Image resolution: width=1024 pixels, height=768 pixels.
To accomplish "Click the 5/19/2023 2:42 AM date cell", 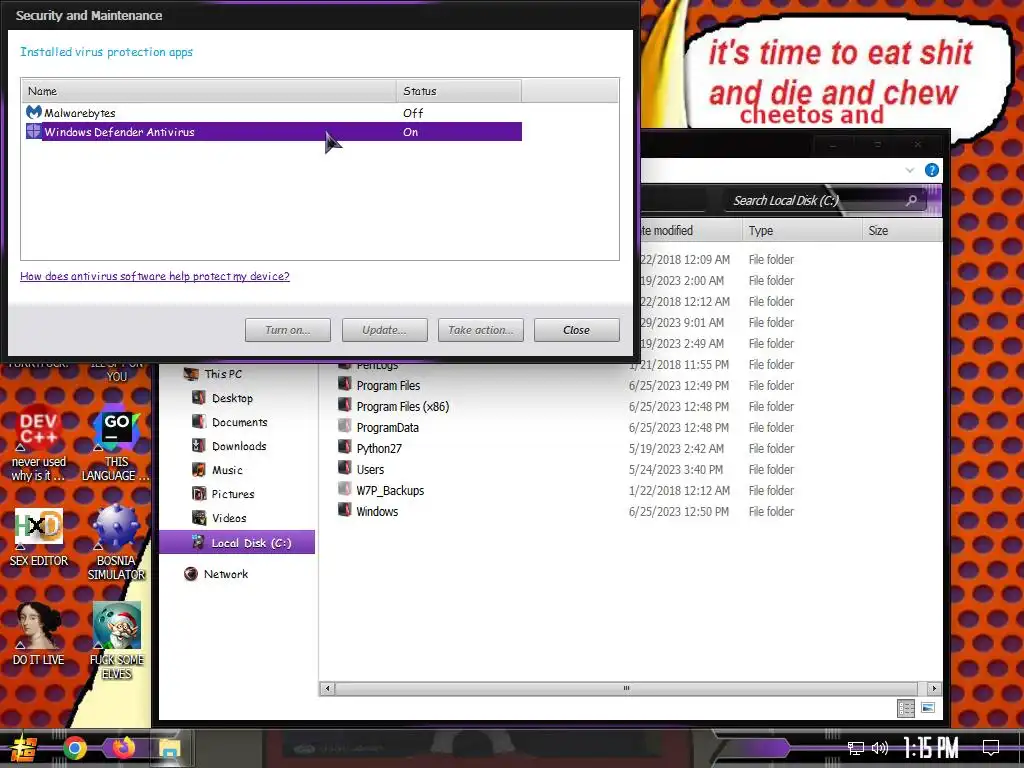I will (x=676, y=448).
